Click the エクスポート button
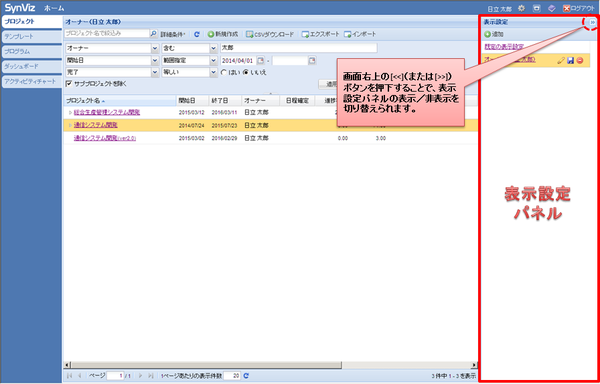 pos(321,34)
